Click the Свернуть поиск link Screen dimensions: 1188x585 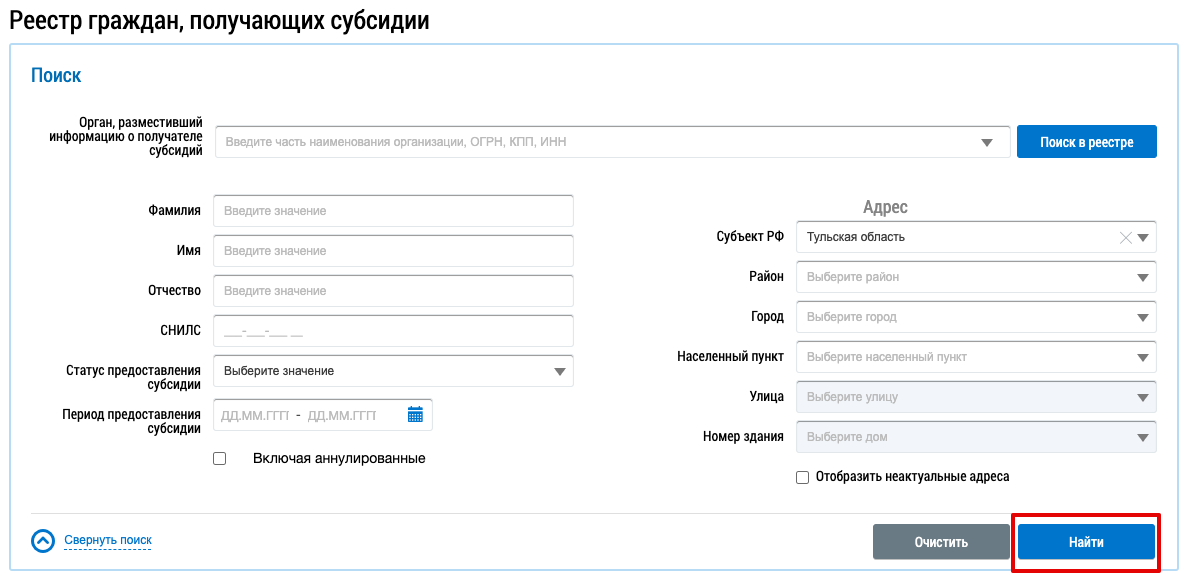click(x=108, y=540)
